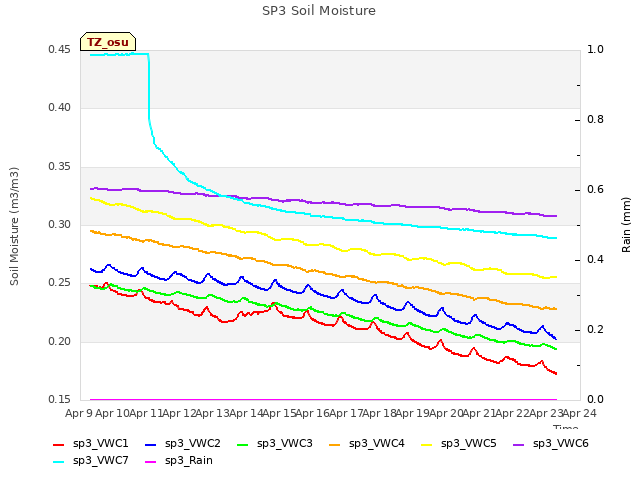
Task: Click the cyan line's steep vertical drop
Action: (149, 88)
